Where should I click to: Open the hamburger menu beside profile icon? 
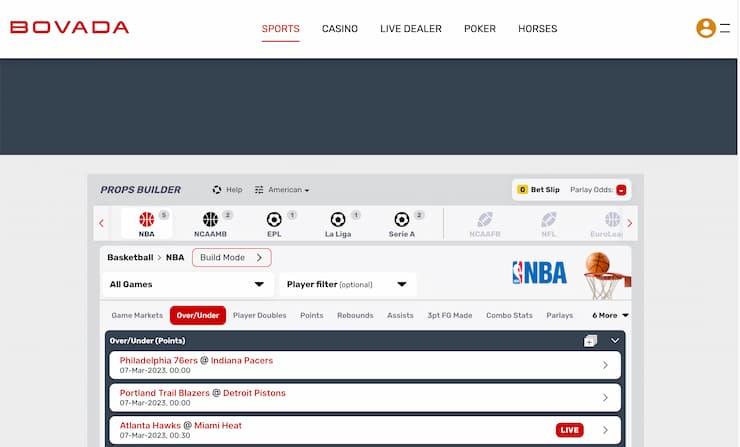pyautogui.click(x=725, y=28)
